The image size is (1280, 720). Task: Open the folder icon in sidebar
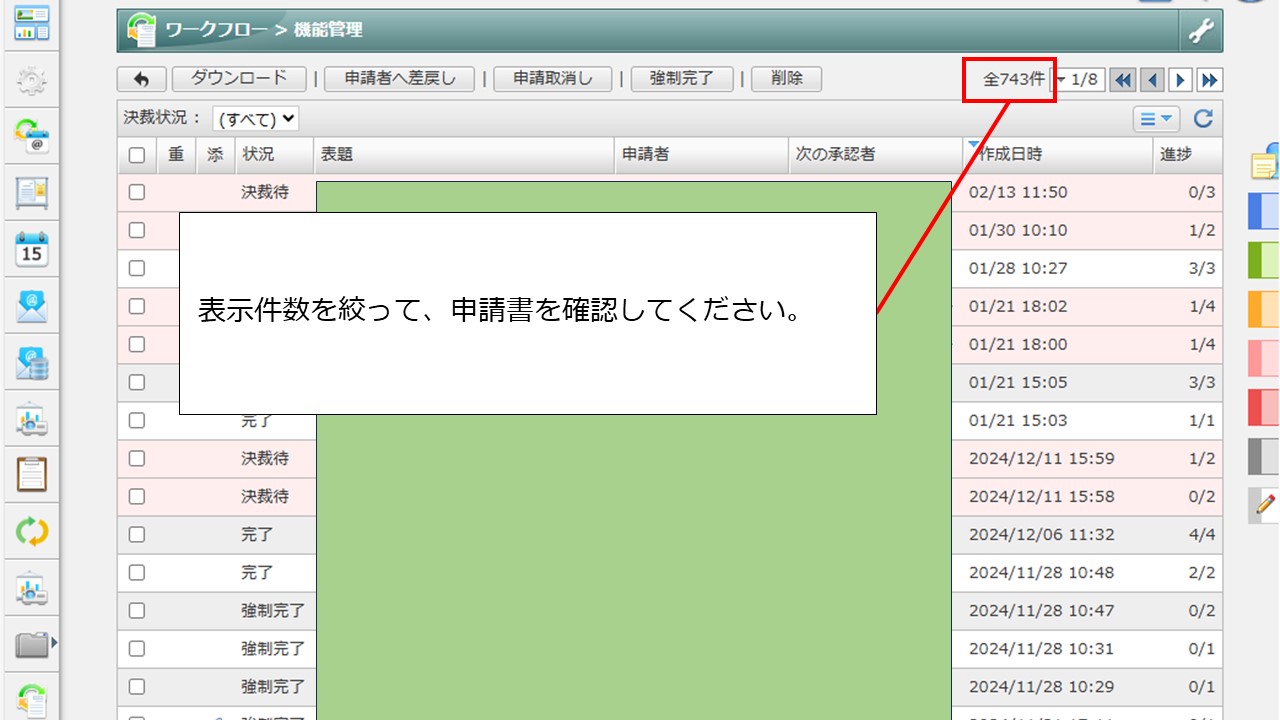[32, 645]
